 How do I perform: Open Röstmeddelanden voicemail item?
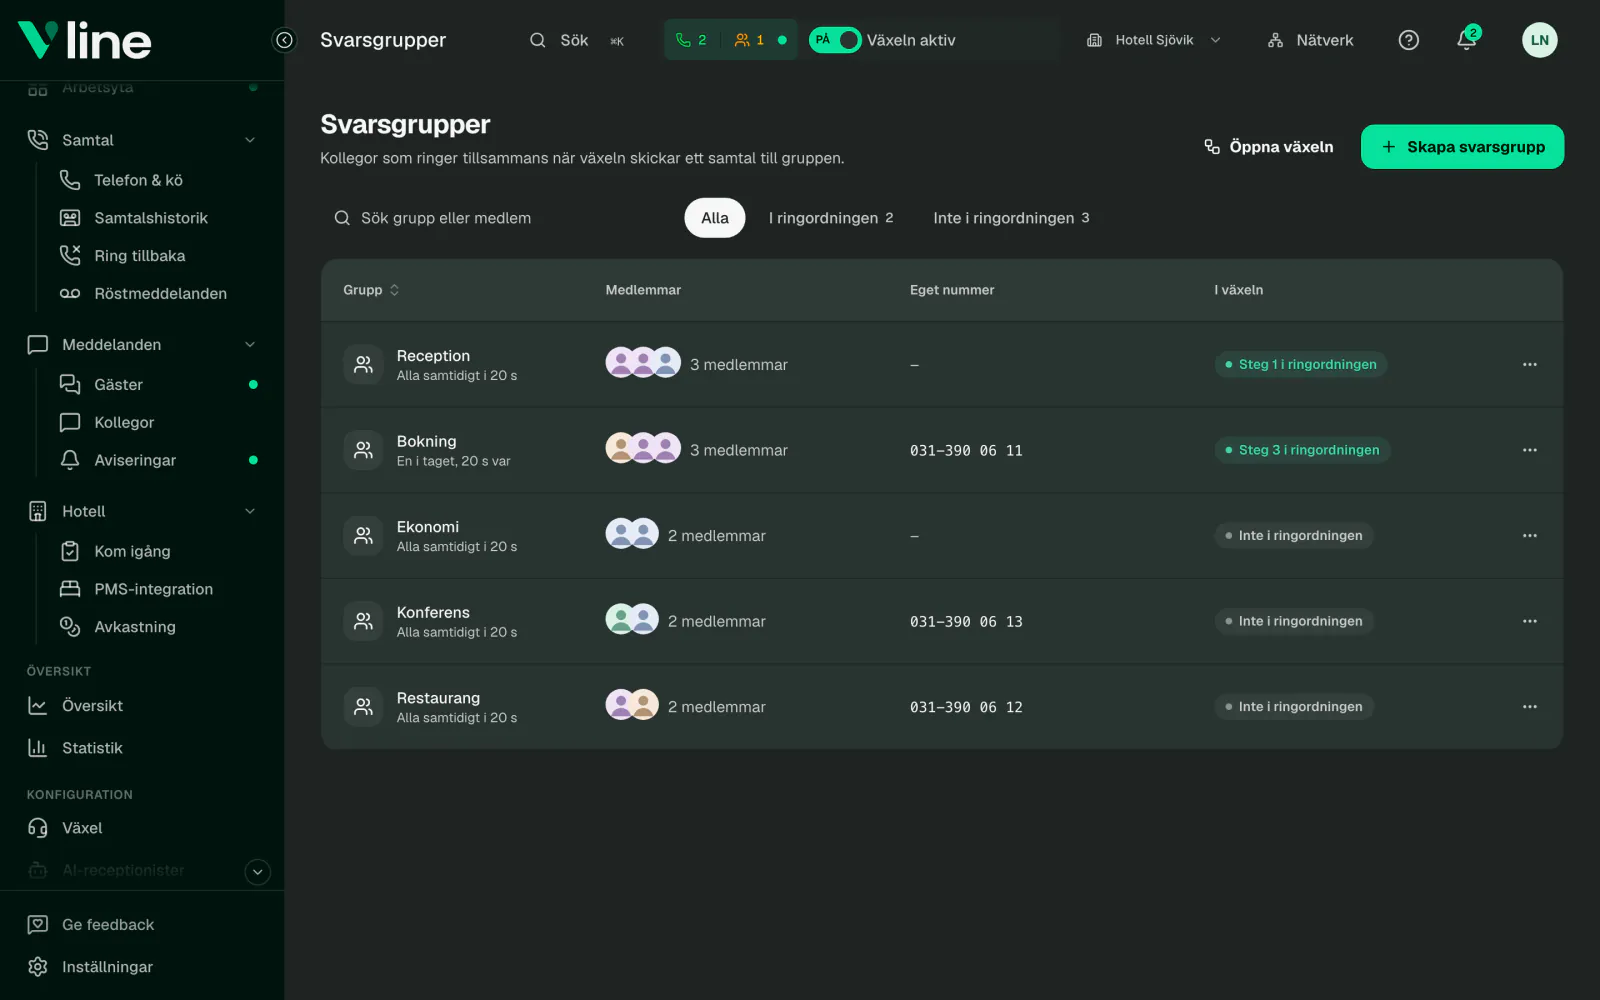(160, 293)
